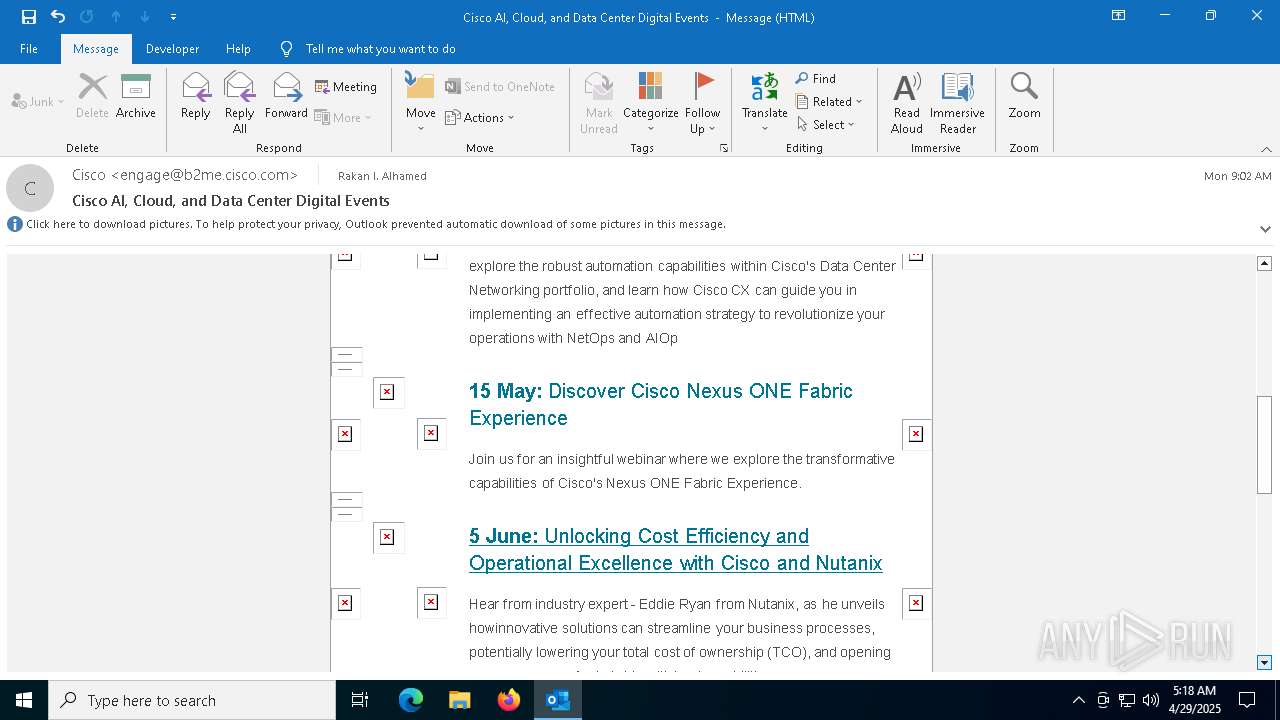Click the volume speaker tray icon
The height and width of the screenshot is (720, 1280).
click(1151, 700)
